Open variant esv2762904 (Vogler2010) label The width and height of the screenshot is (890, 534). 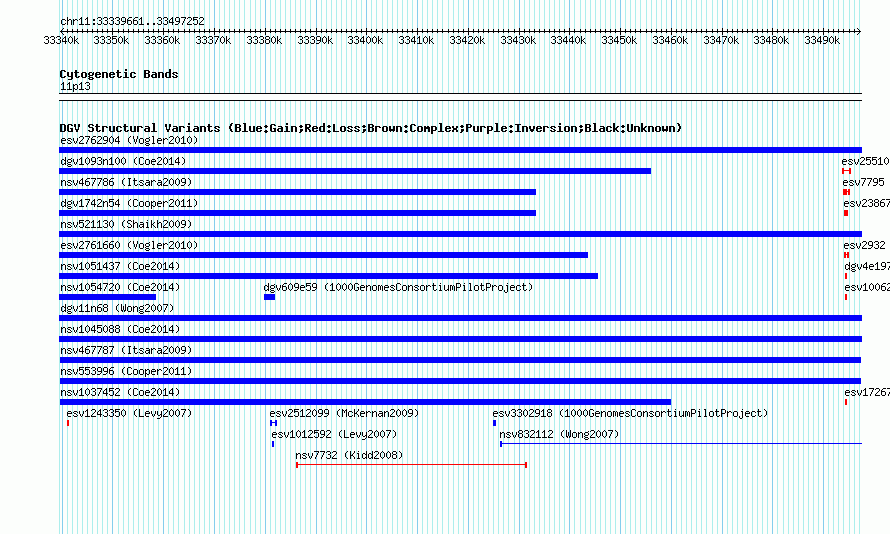coord(129,140)
